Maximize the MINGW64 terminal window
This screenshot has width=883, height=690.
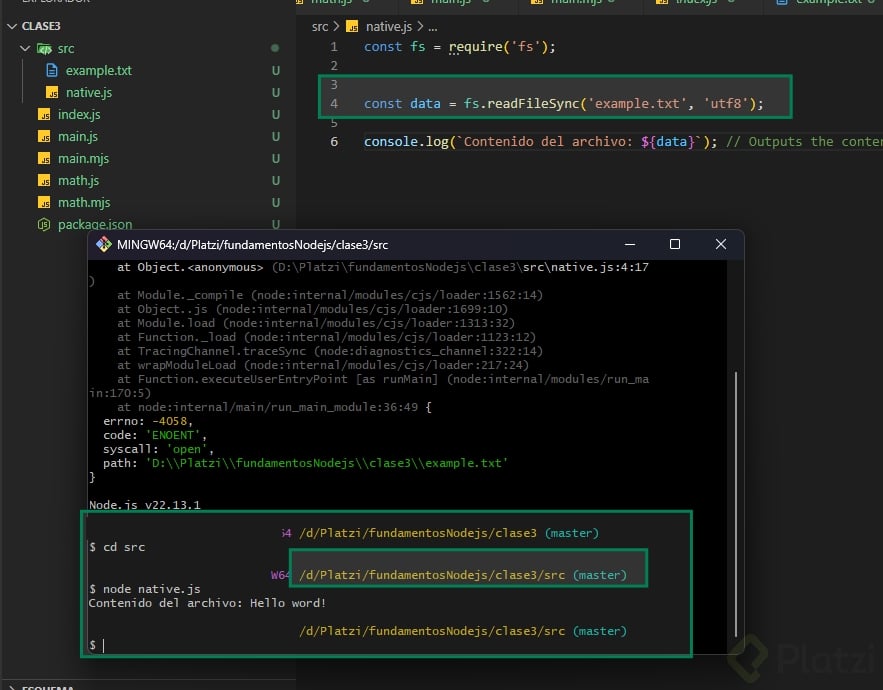click(674, 244)
